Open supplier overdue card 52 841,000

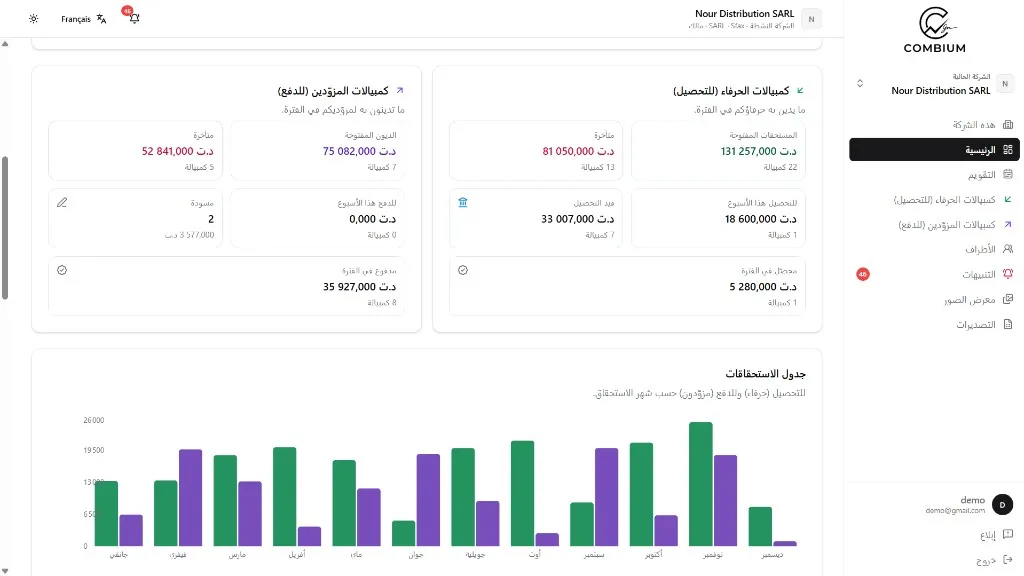coord(135,150)
